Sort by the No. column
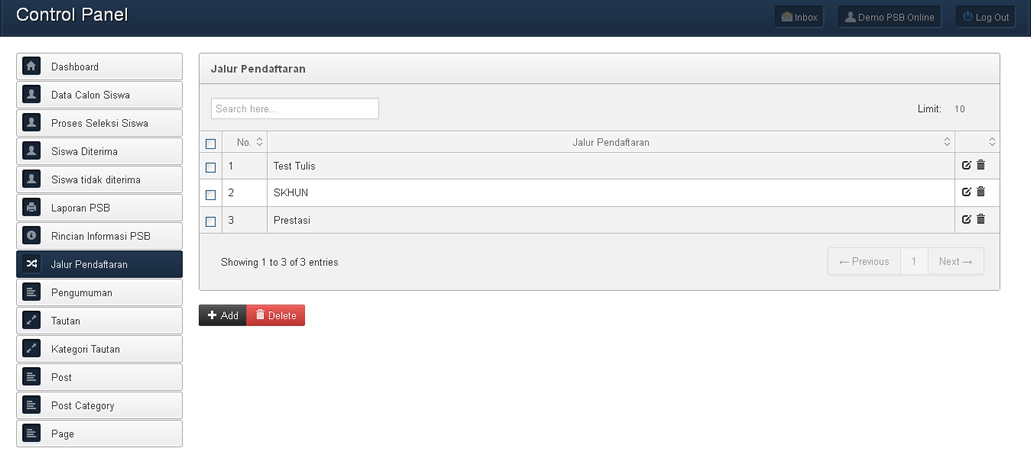The width and height of the screenshot is (1031, 452). tap(245, 142)
